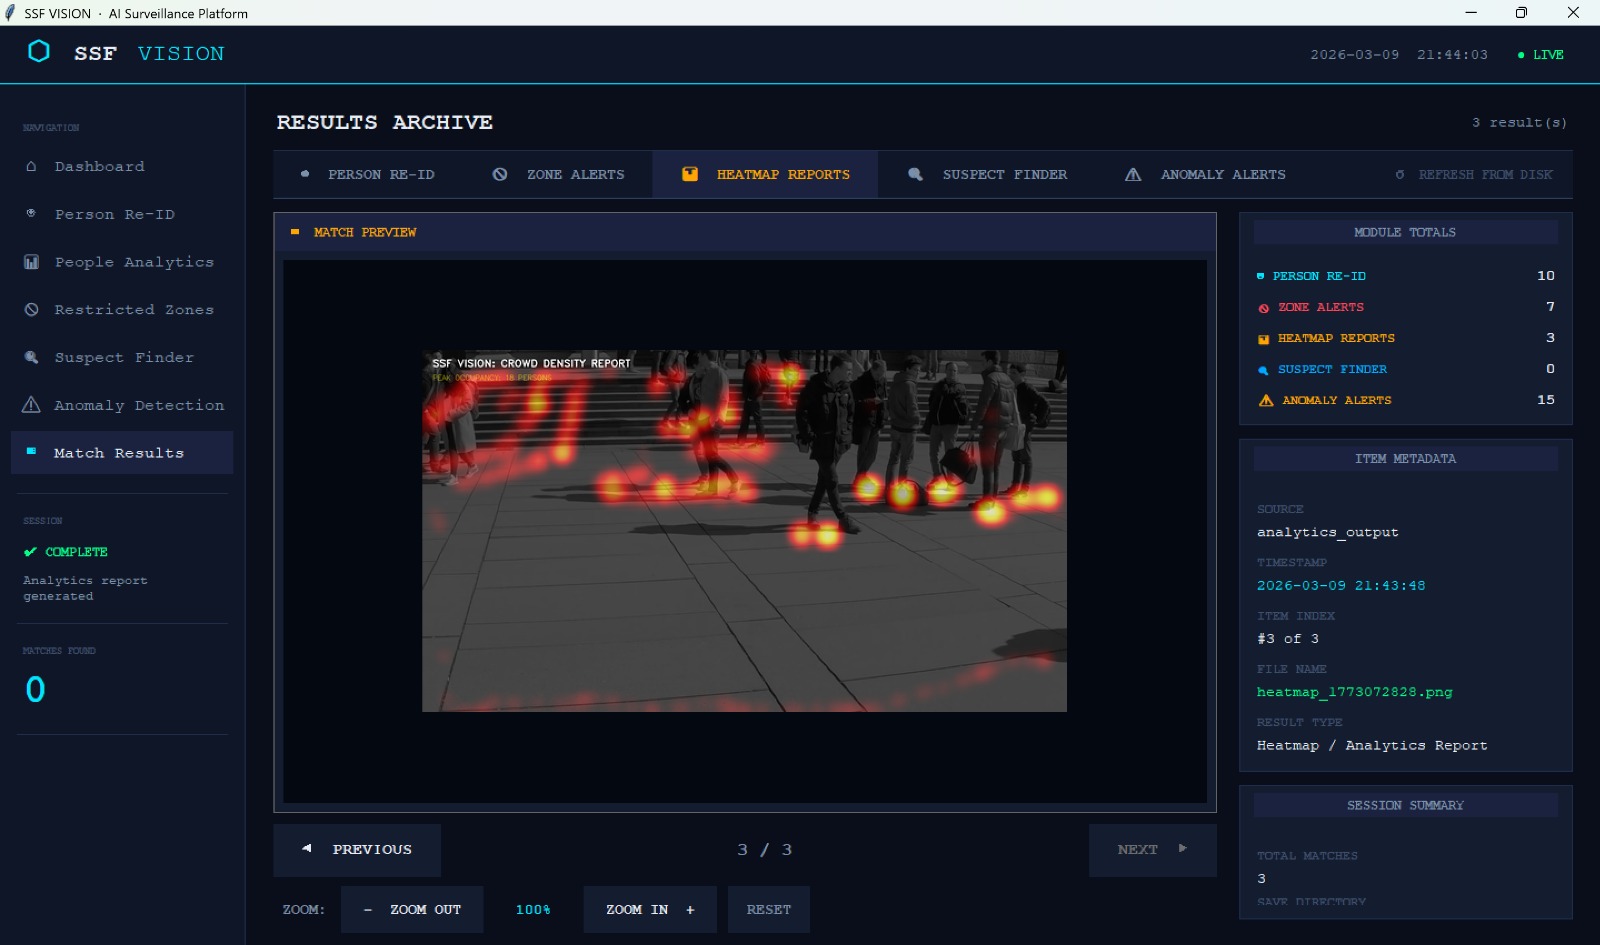Click the Zoom In button
The height and width of the screenshot is (945, 1600).
(649, 910)
